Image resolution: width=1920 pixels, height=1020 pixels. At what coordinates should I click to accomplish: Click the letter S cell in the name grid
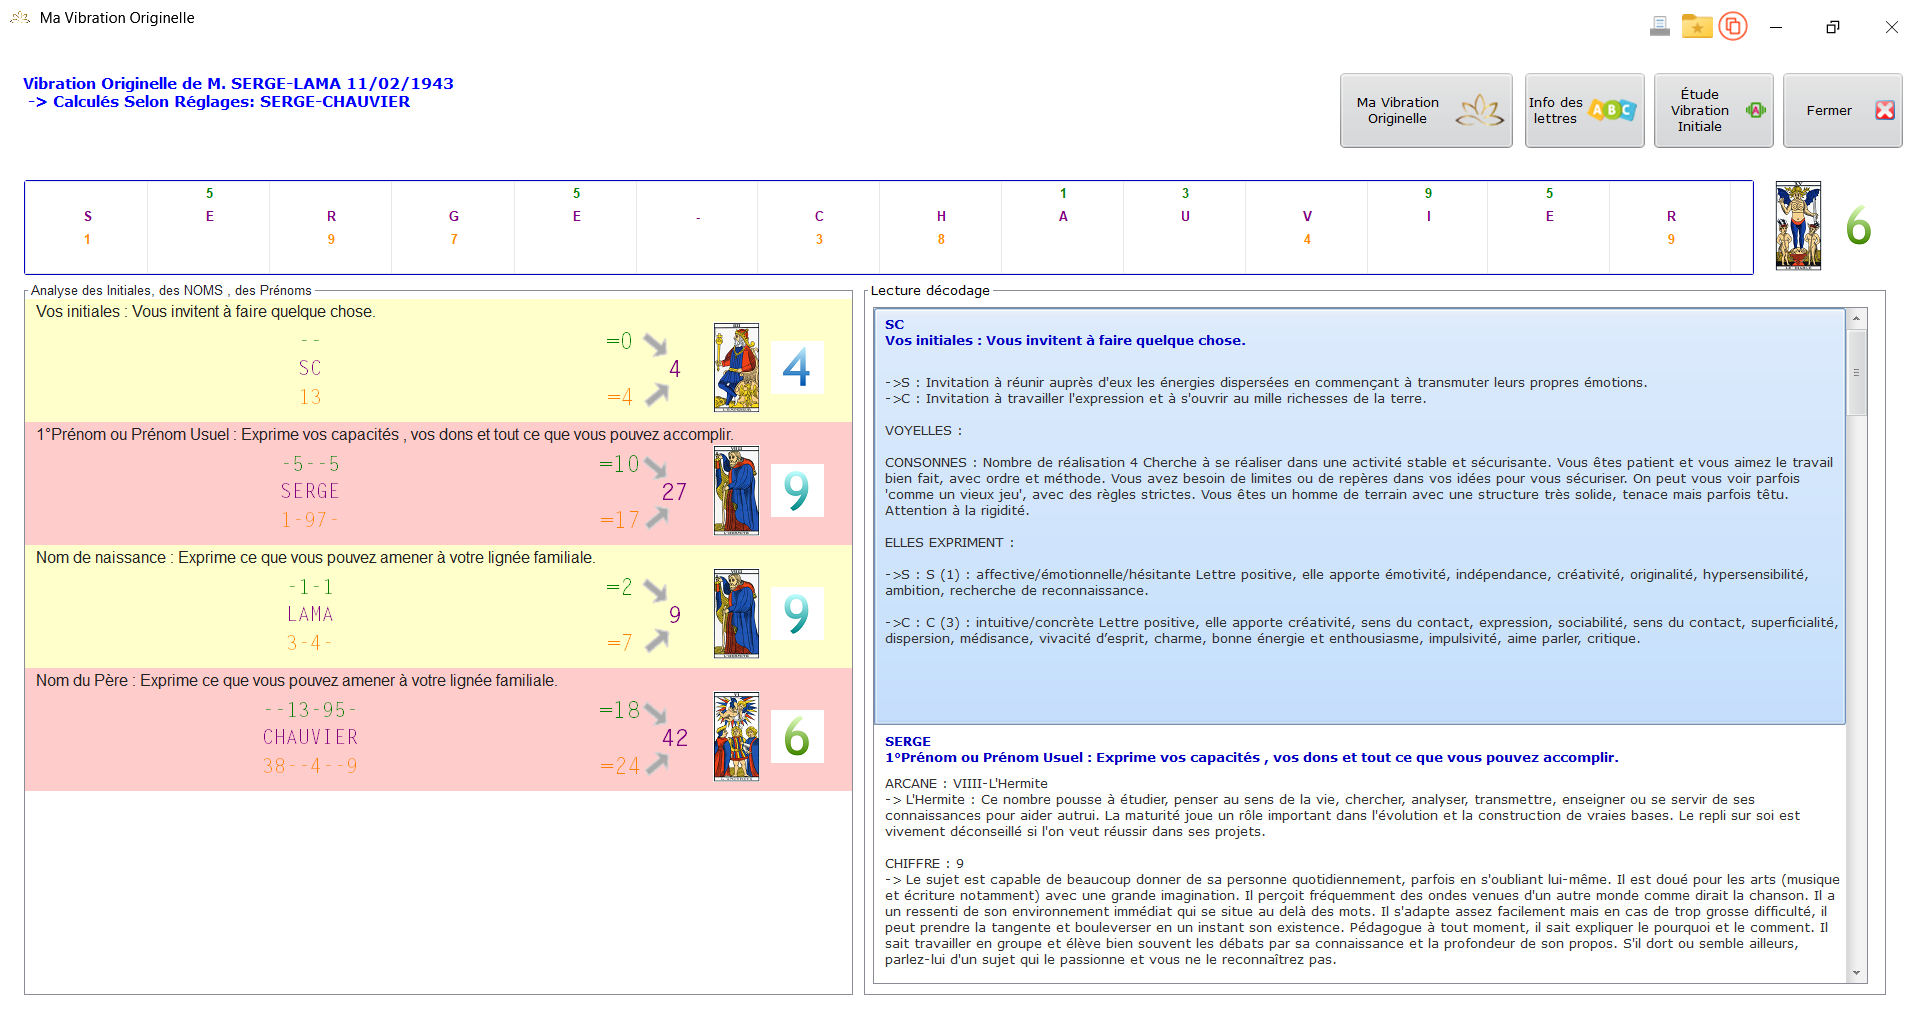[x=87, y=227]
